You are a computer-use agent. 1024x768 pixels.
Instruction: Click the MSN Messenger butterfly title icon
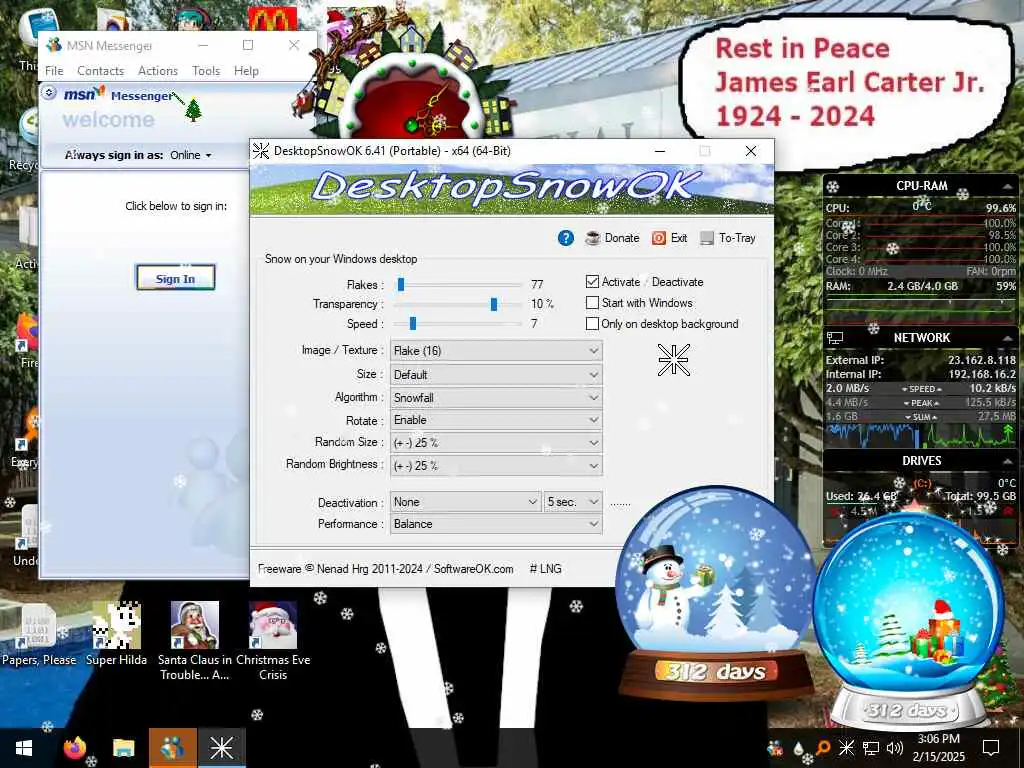54,45
